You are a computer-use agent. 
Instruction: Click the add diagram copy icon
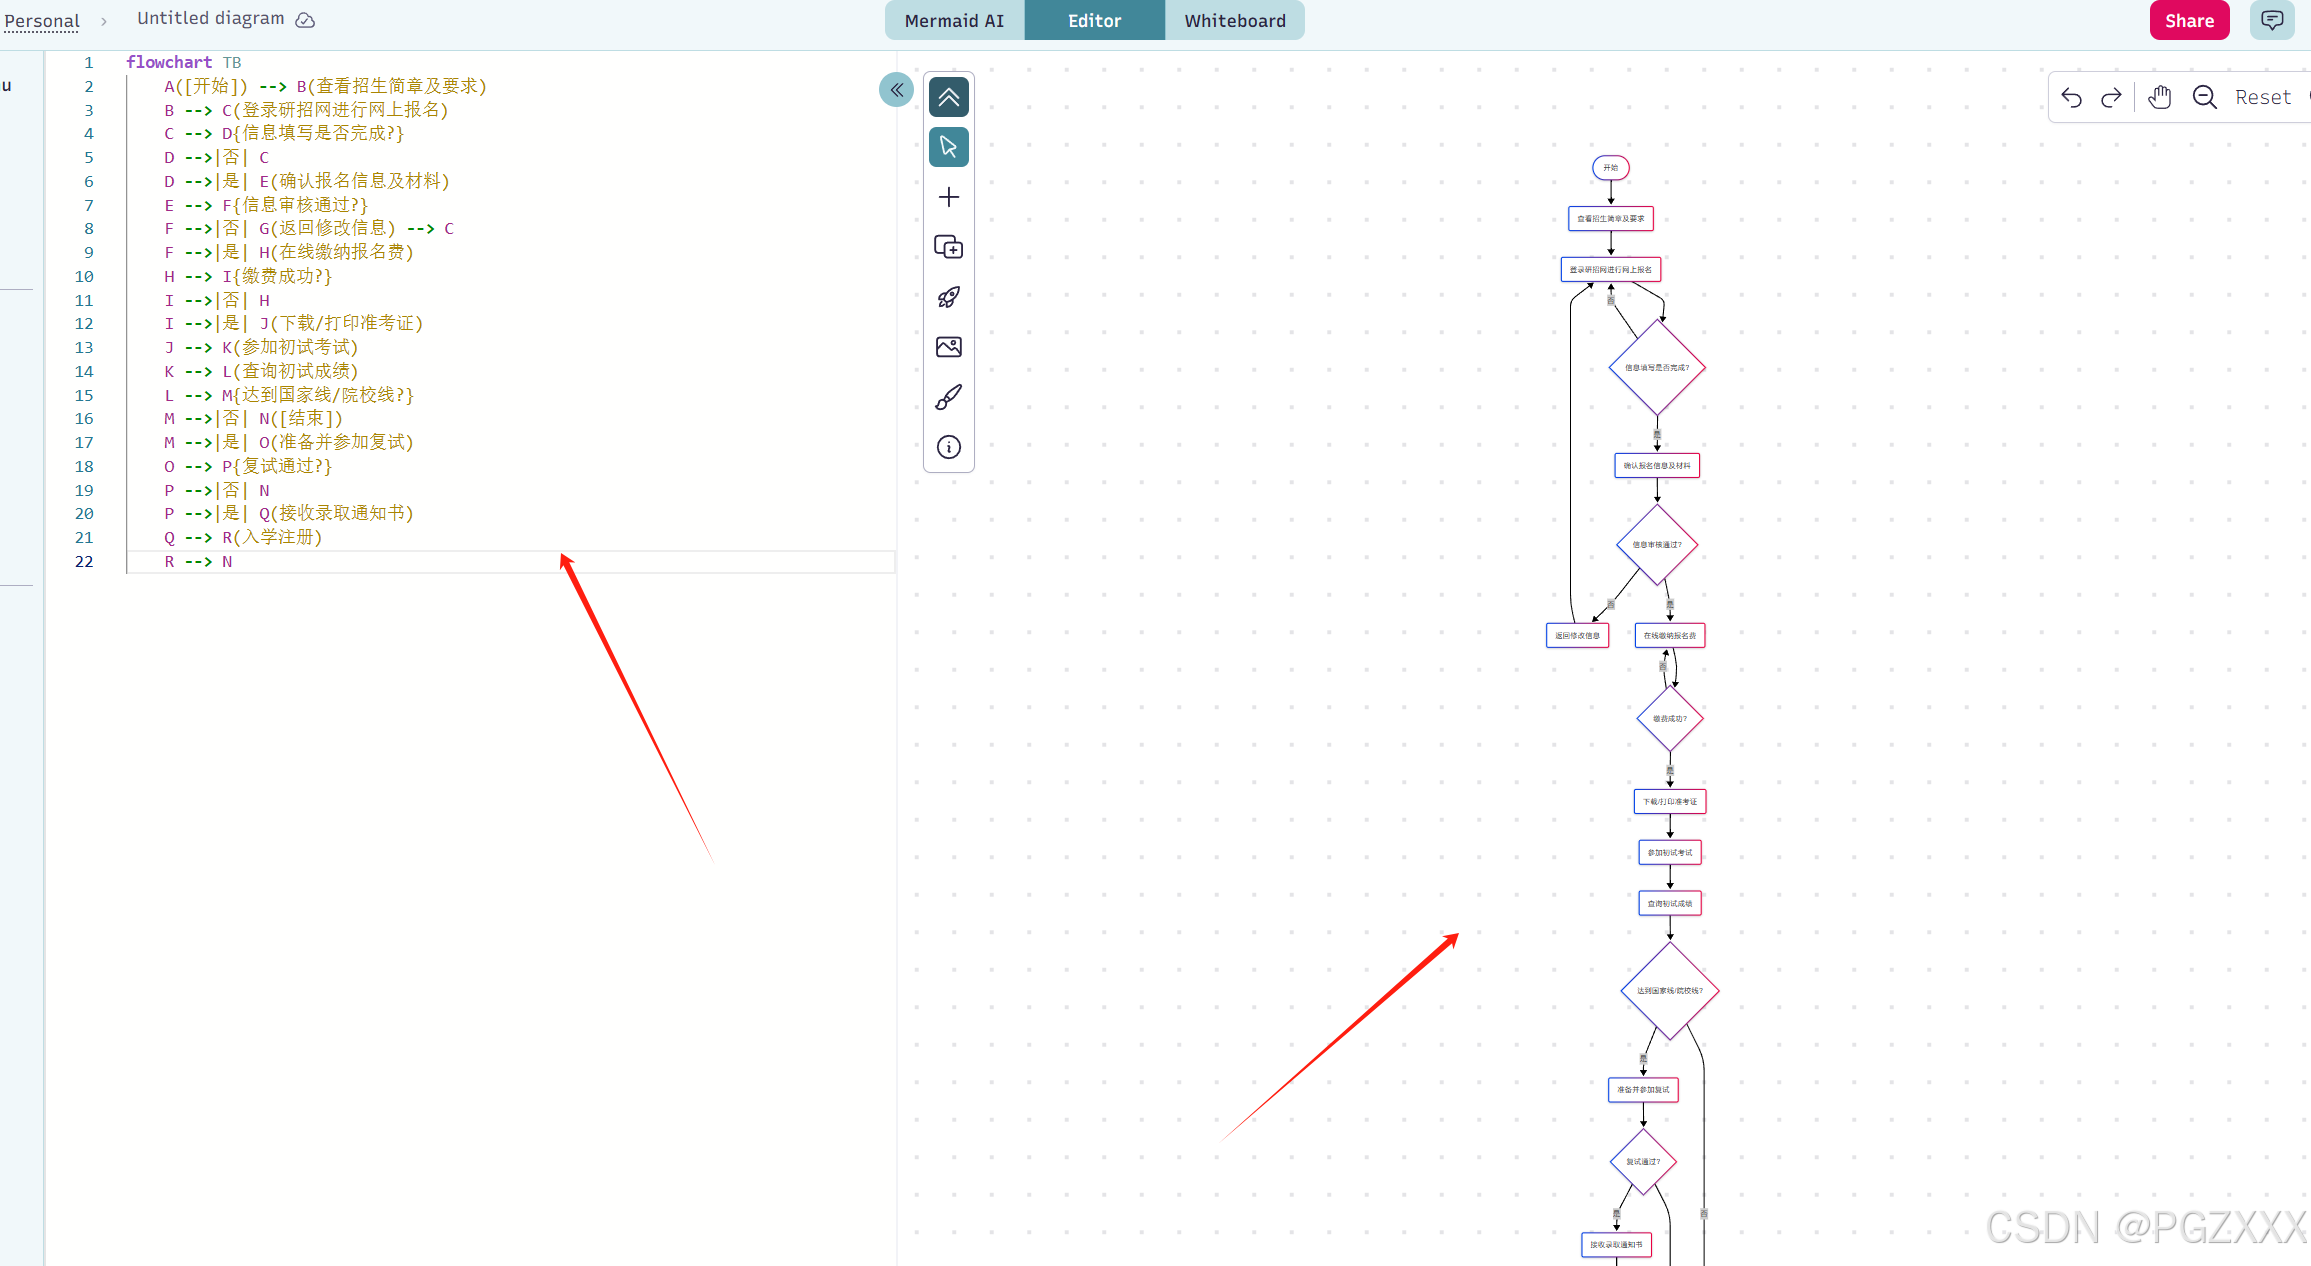948,247
